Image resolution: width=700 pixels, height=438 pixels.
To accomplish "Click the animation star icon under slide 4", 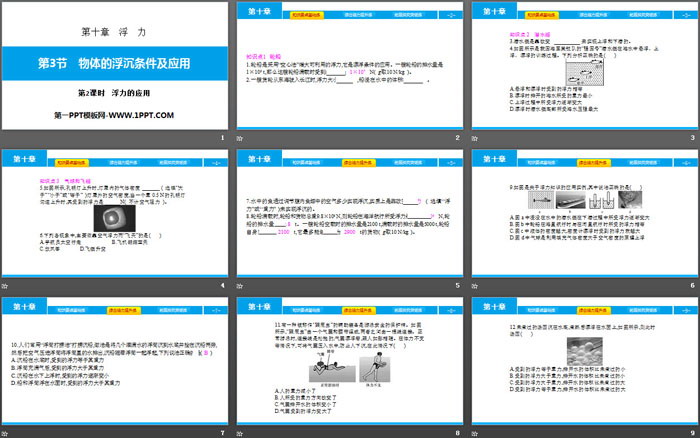I will tap(4, 286).
